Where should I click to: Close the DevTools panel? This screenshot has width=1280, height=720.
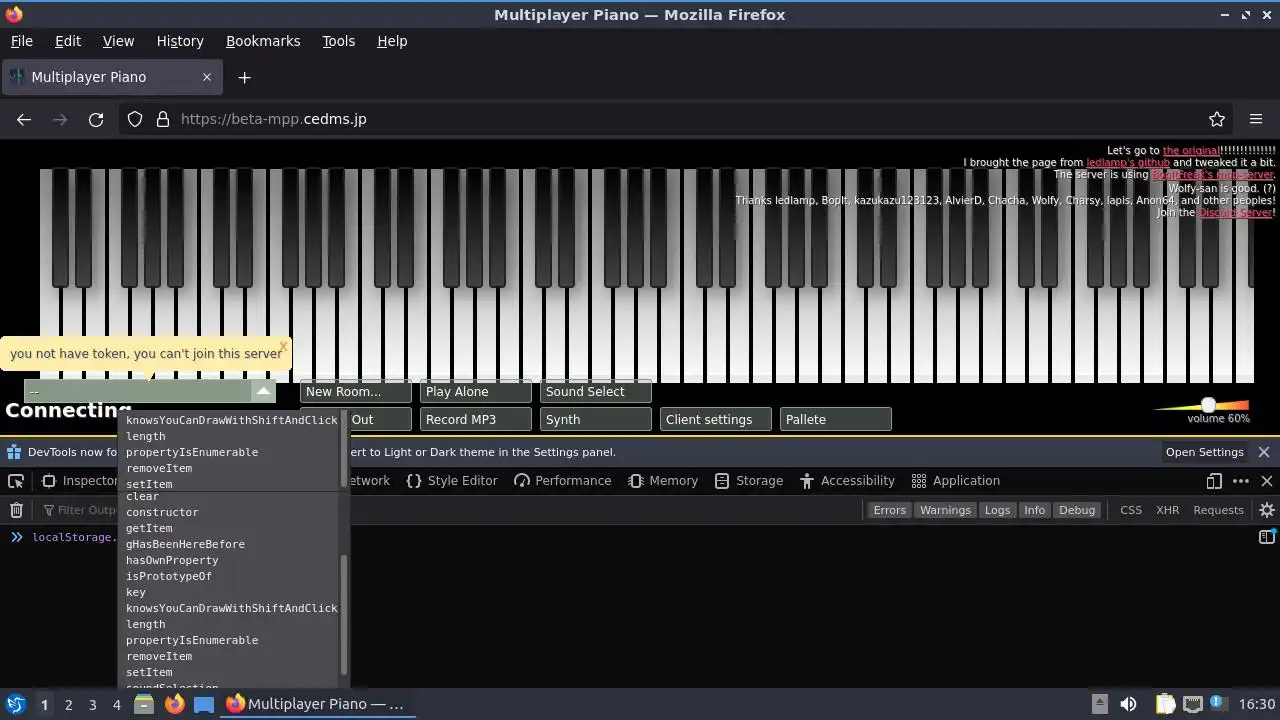pyautogui.click(x=1266, y=481)
